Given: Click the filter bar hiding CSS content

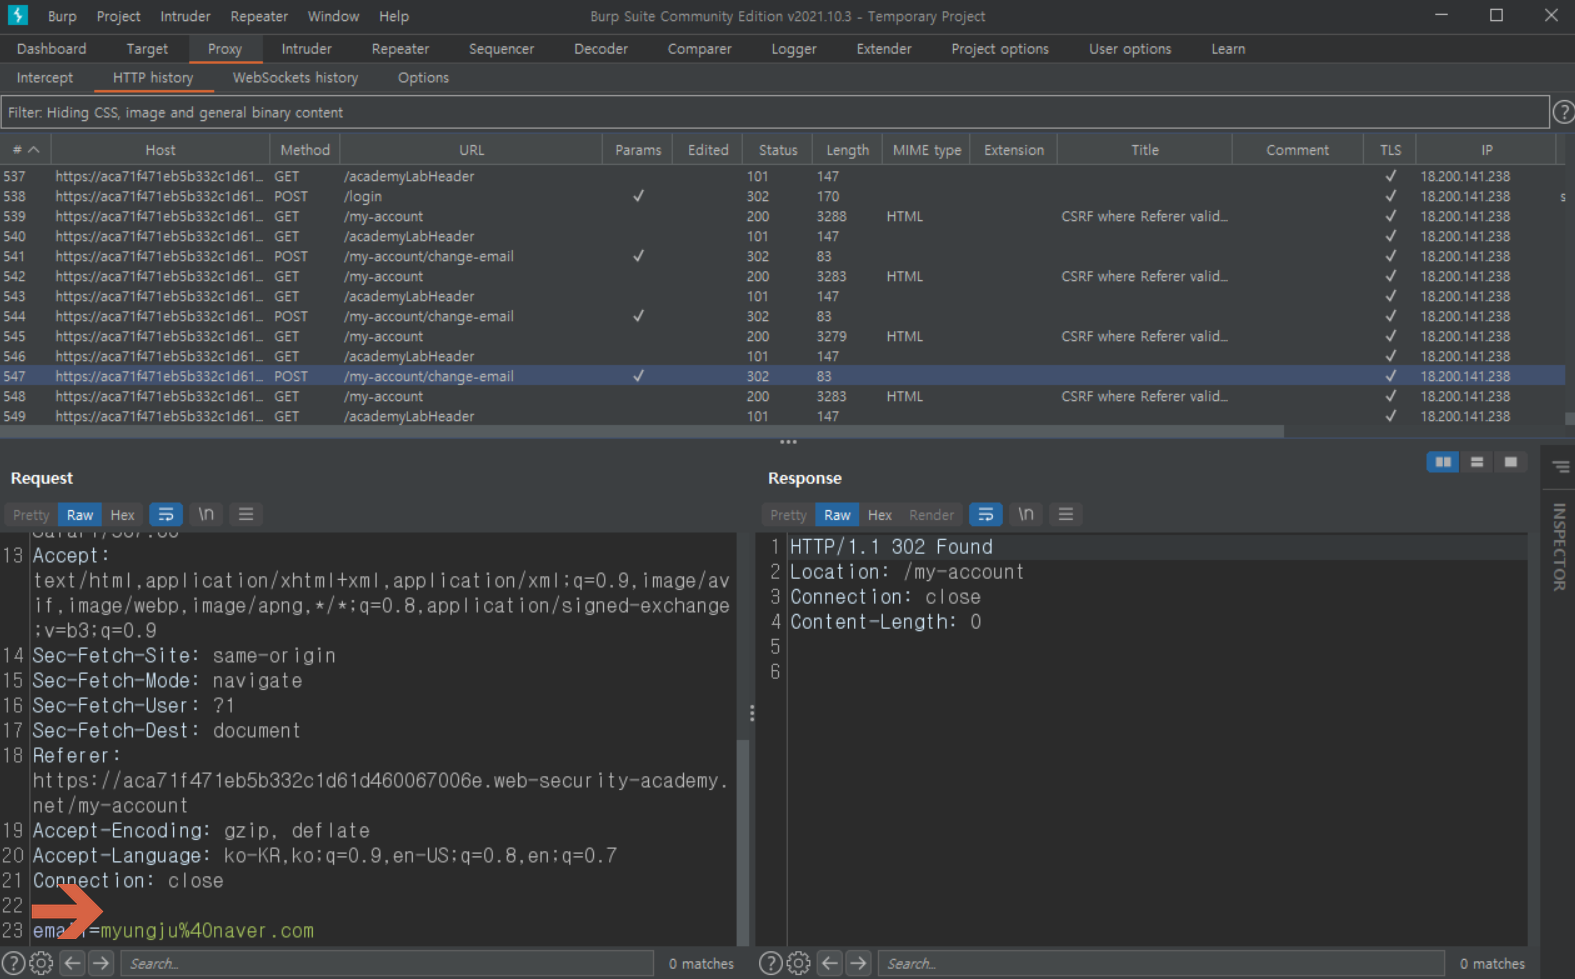Looking at the screenshot, I should [x=775, y=113].
